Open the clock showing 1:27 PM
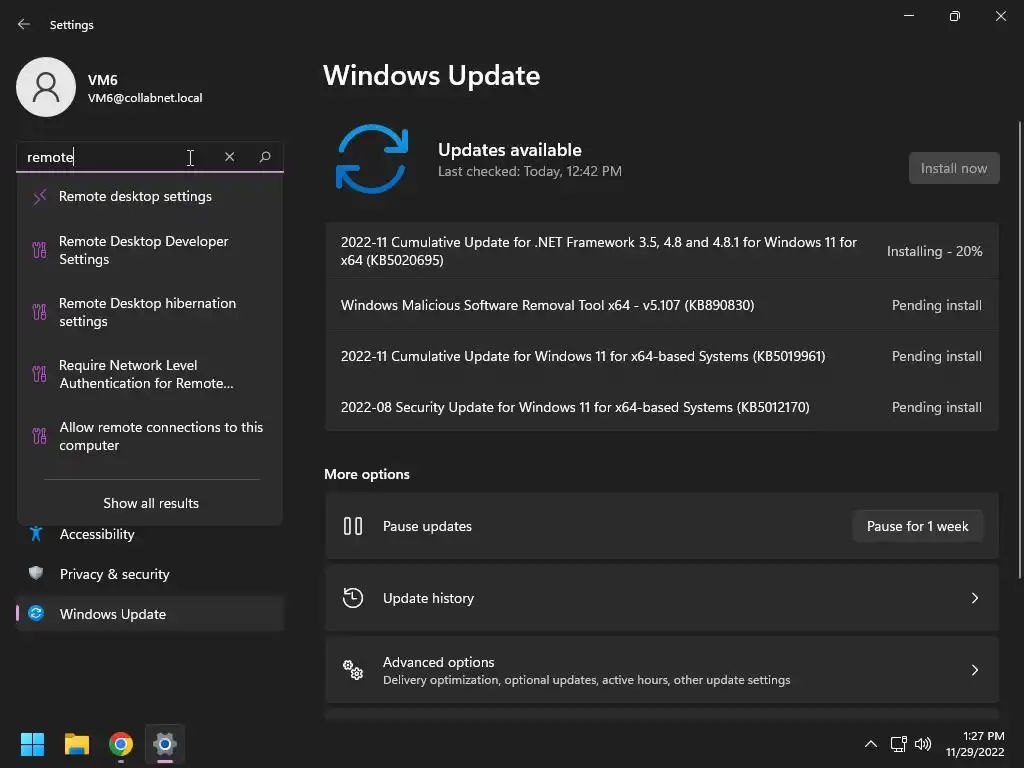The width and height of the screenshot is (1024, 768). 975,744
